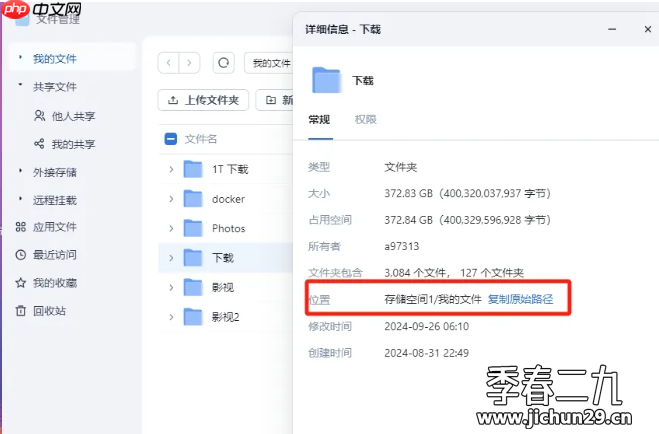Click the 1T 下载 folder icon
This screenshot has width=659, height=434.
coord(193,169)
